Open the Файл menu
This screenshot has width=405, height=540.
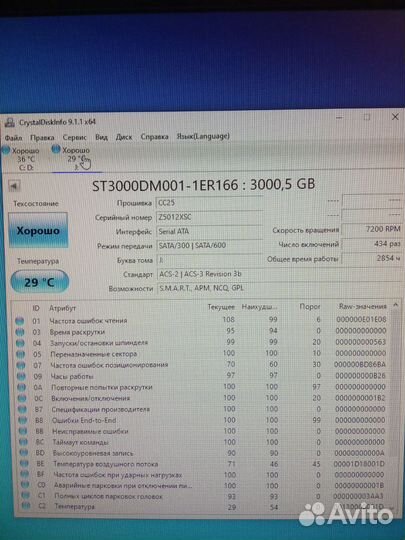pyautogui.click(x=13, y=138)
